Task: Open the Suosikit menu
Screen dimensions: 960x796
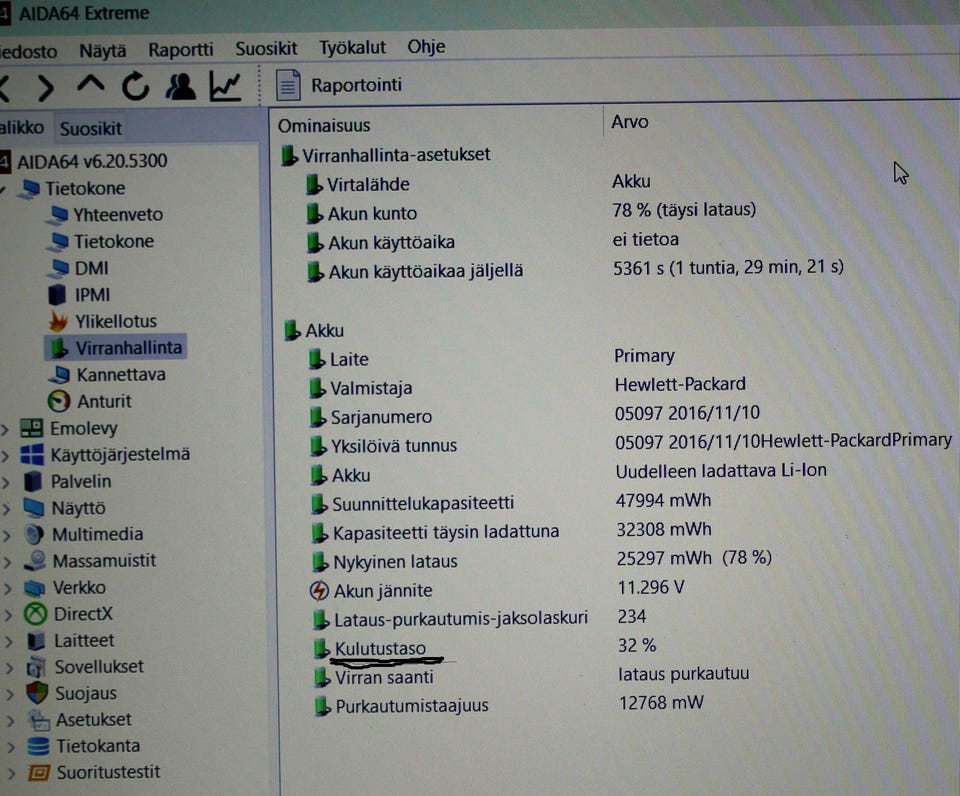Action: [x=266, y=48]
